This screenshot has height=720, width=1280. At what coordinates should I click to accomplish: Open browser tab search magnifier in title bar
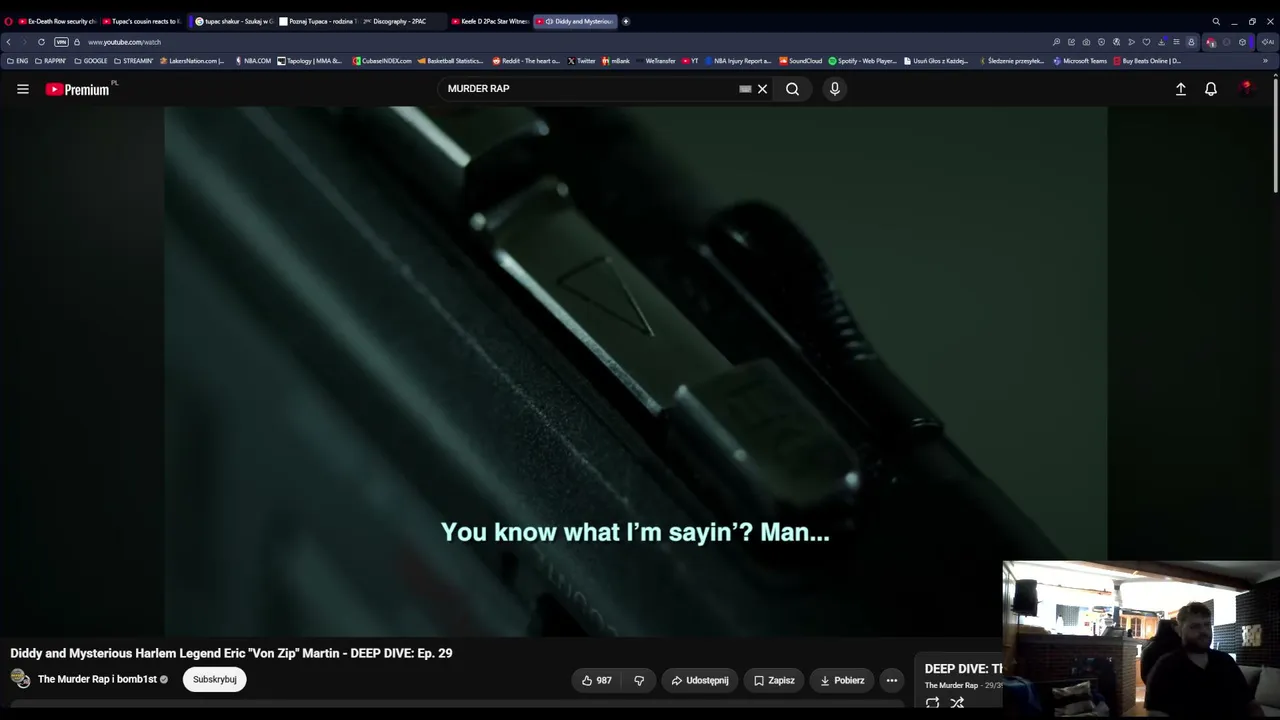[1216, 21]
